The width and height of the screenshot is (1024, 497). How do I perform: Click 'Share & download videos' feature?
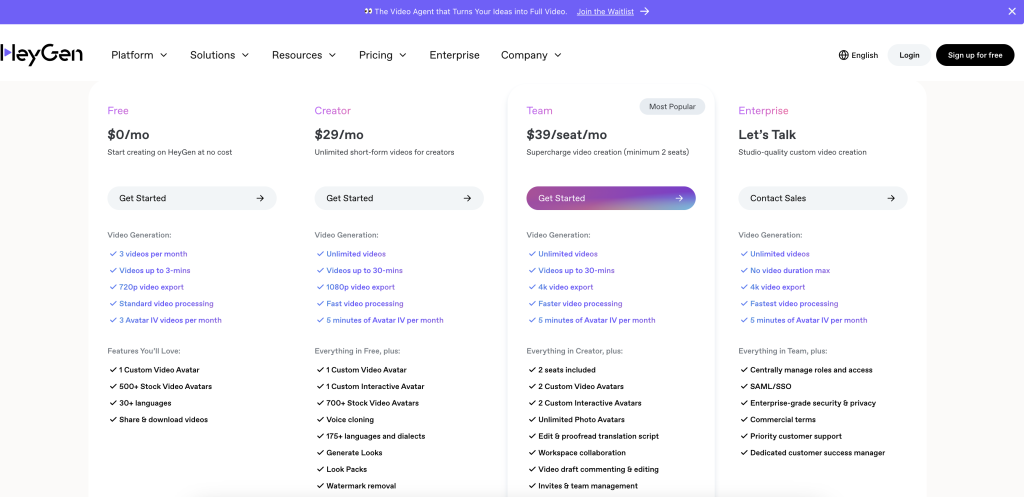tap(163, 420)
